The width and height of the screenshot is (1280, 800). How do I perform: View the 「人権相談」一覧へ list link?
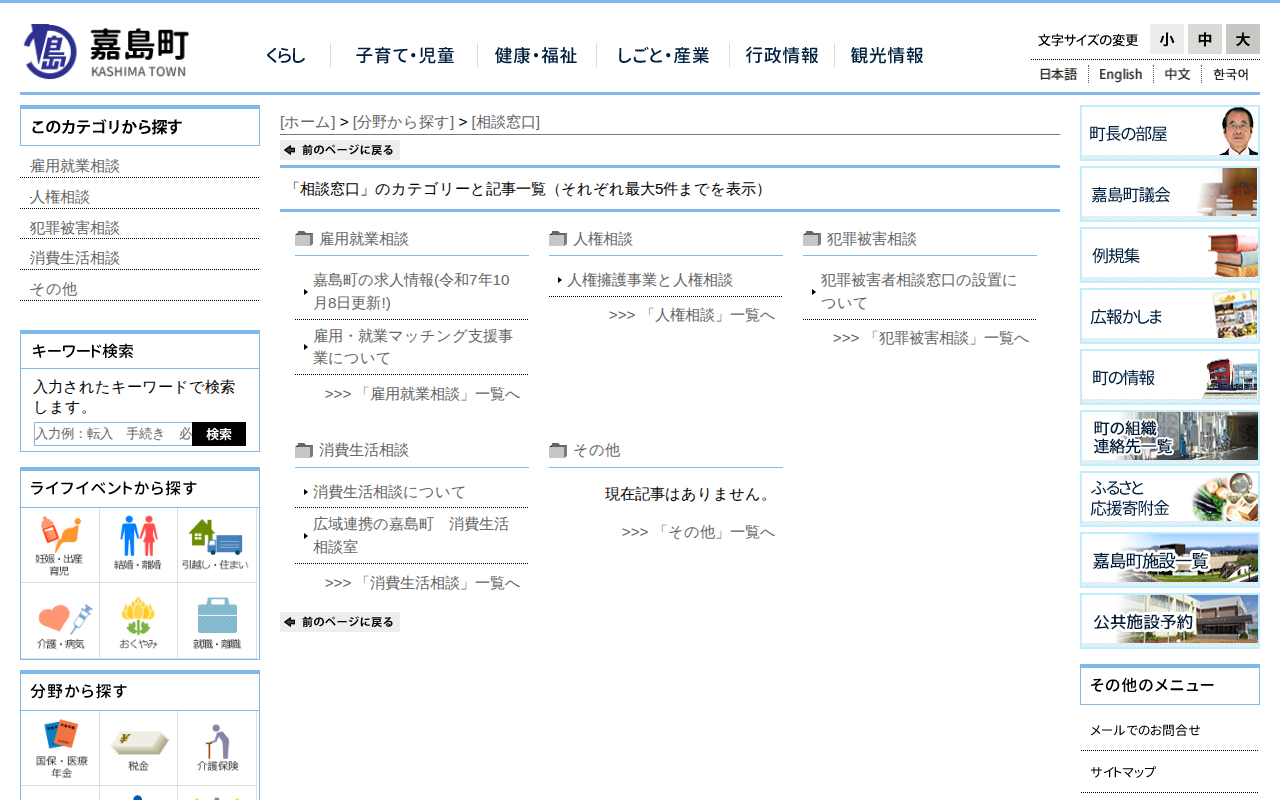(692, 315)
